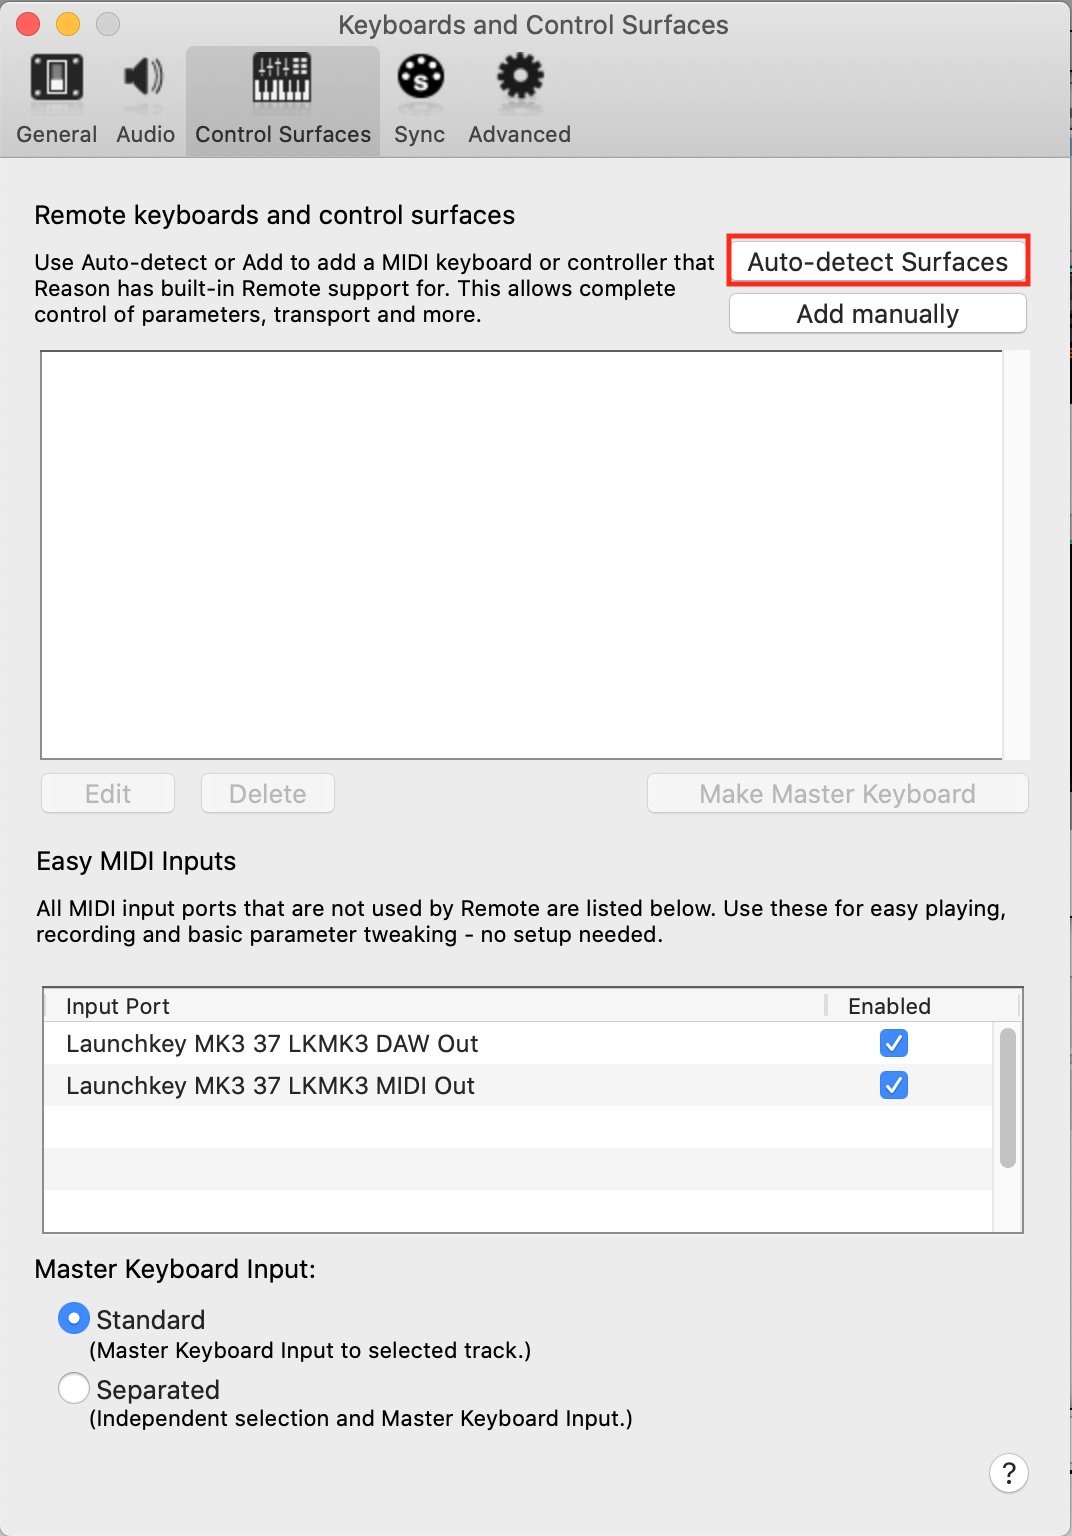
Task: Minimize the window with the yellow button
Action: click(68, 24)
